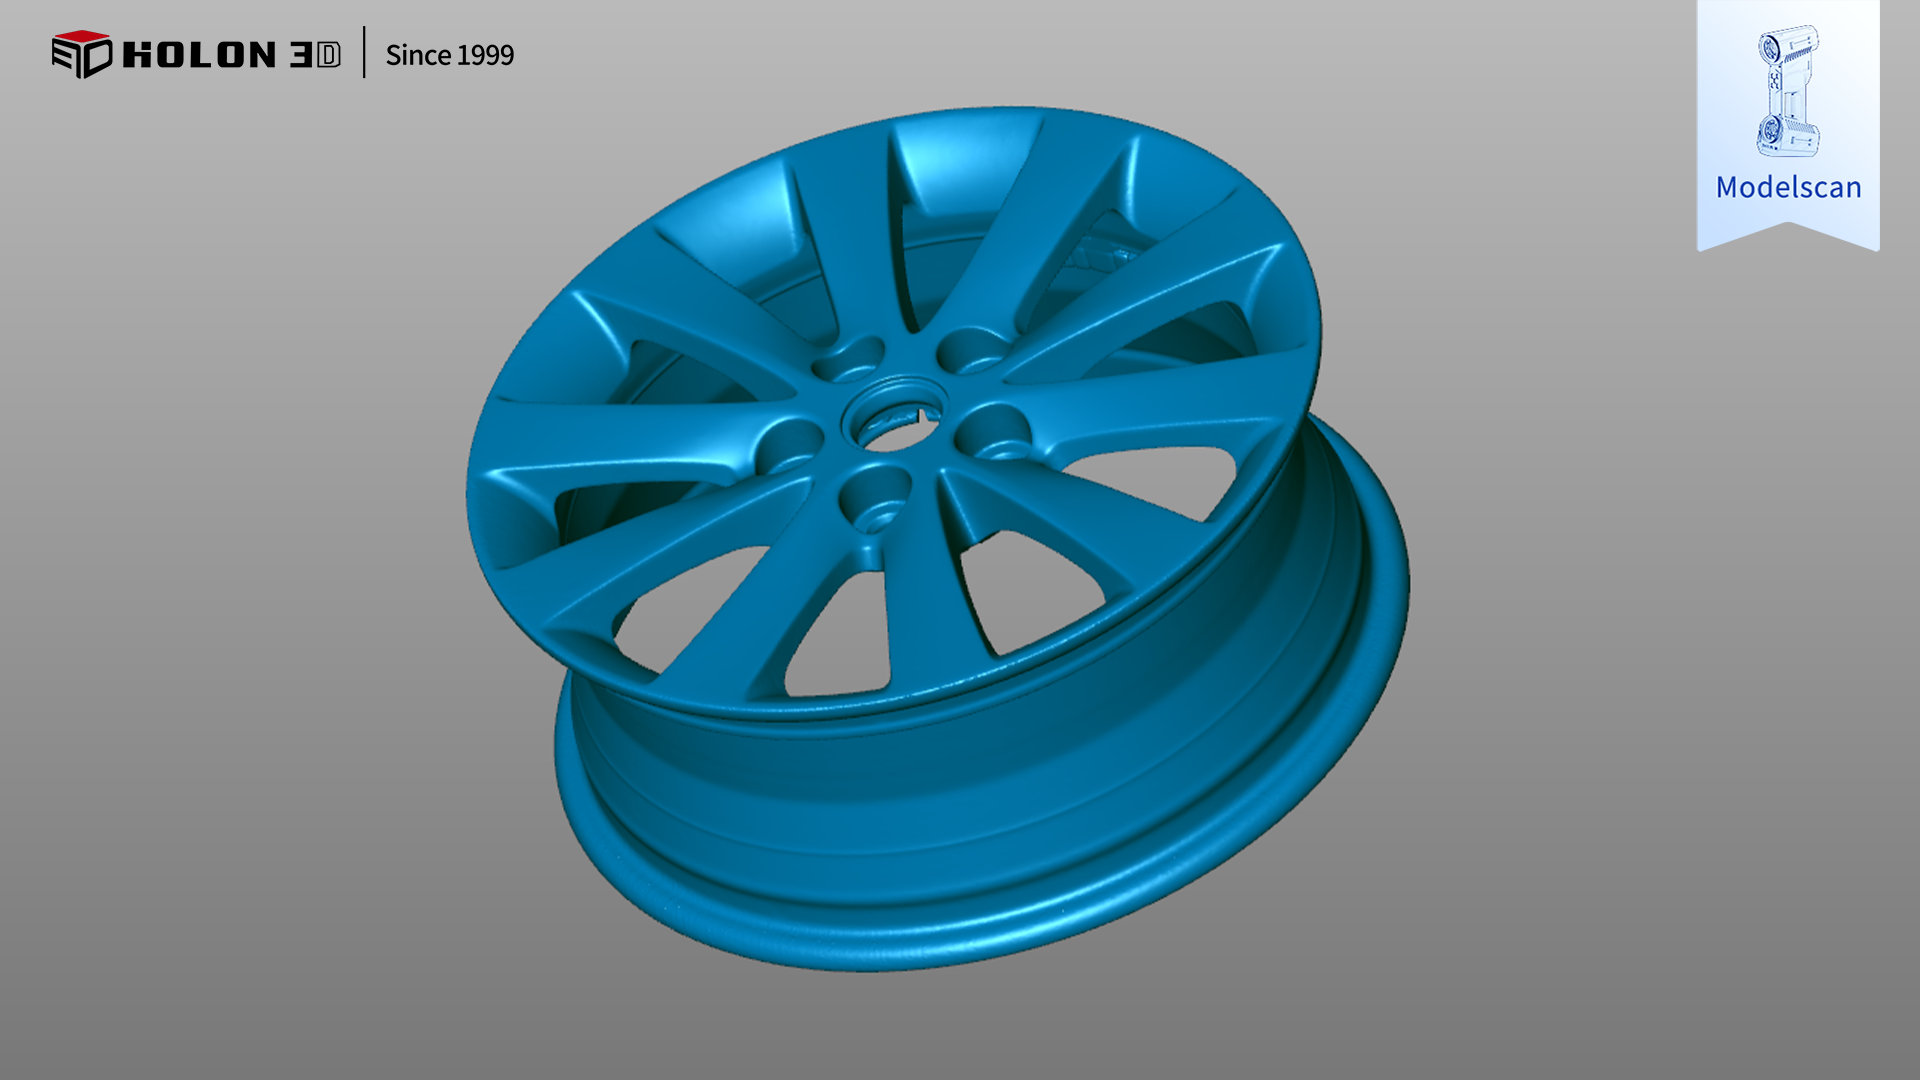Click the 'Since 1999' tagline

(x=449, y=55)
